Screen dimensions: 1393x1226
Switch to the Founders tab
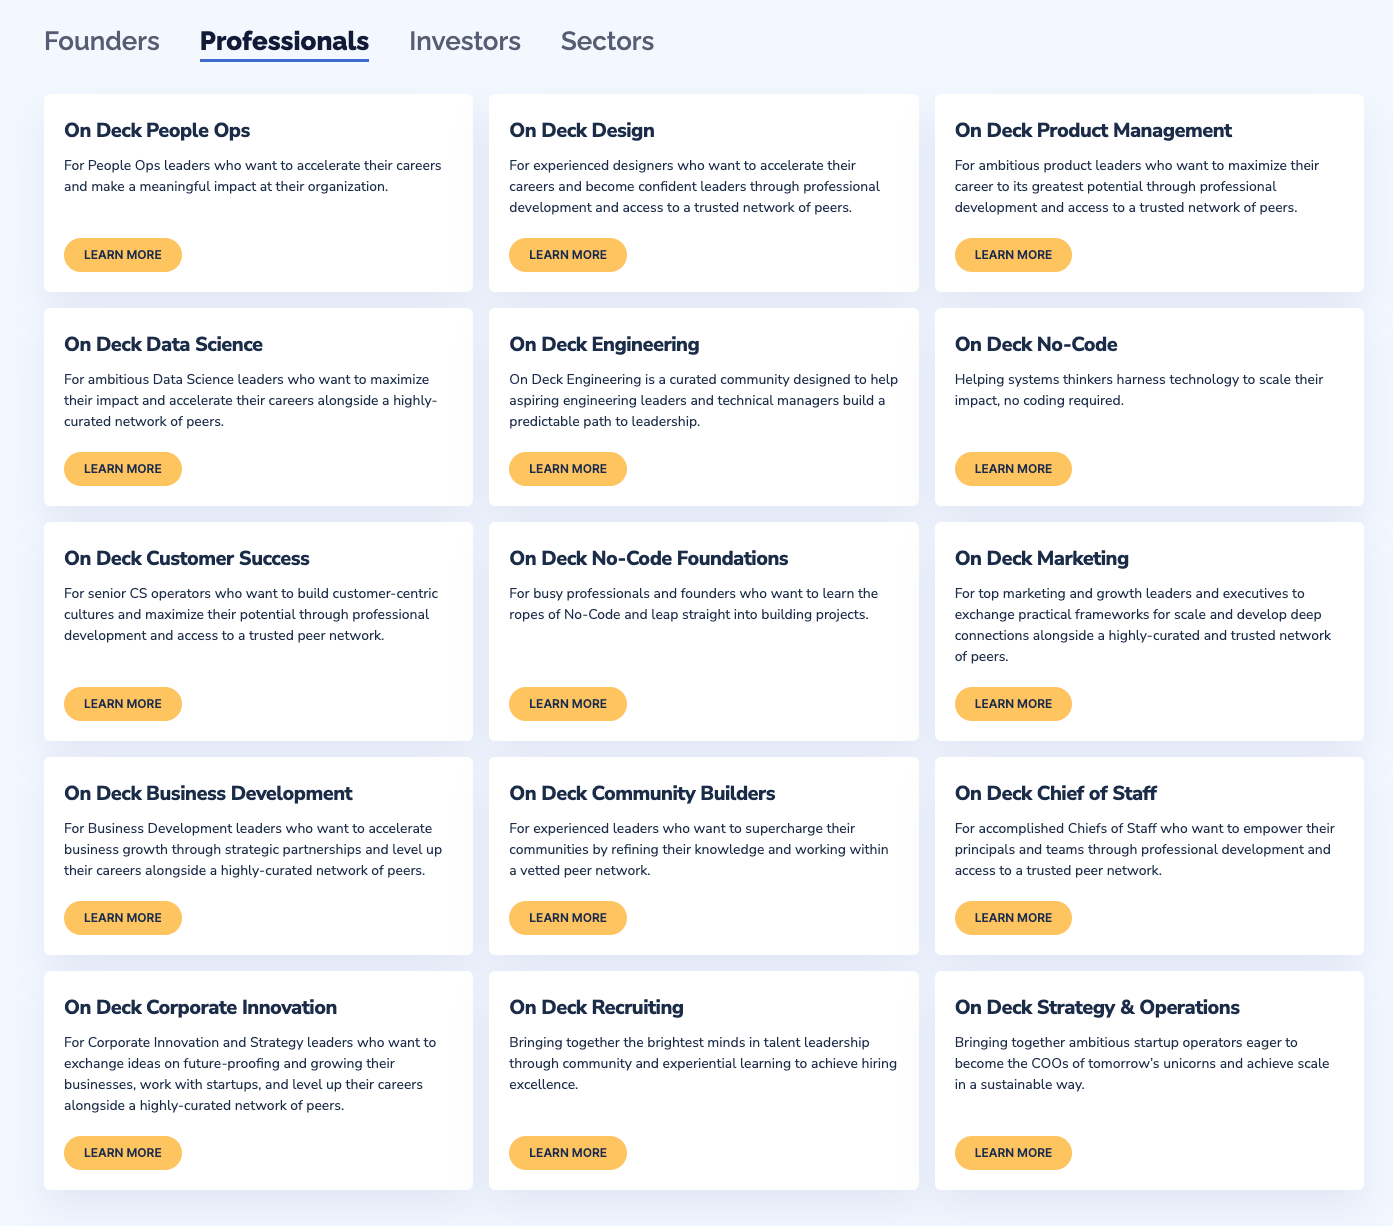102,41
